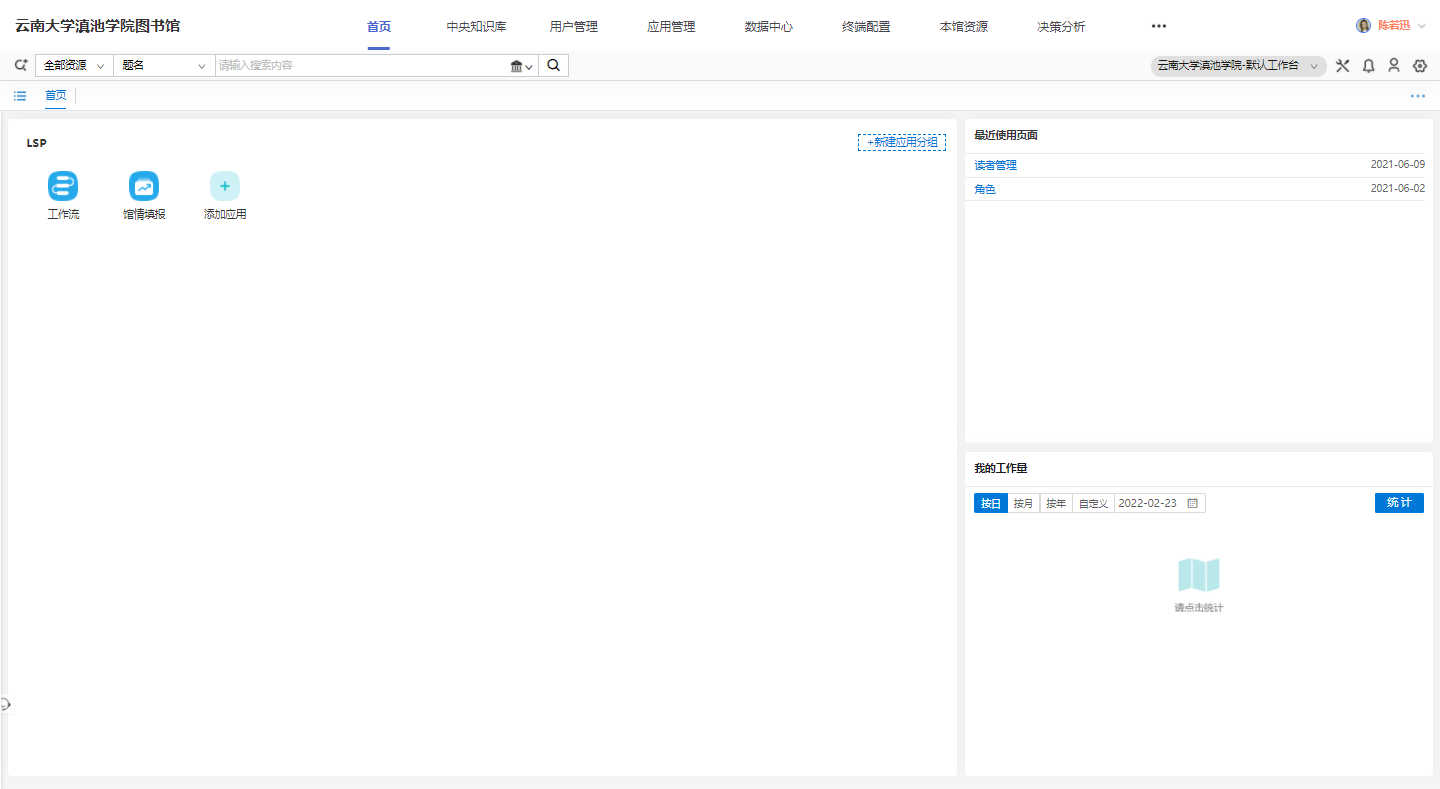Open the tools wrench icon
This screenshot has width=1440, height=789.
1342,66
